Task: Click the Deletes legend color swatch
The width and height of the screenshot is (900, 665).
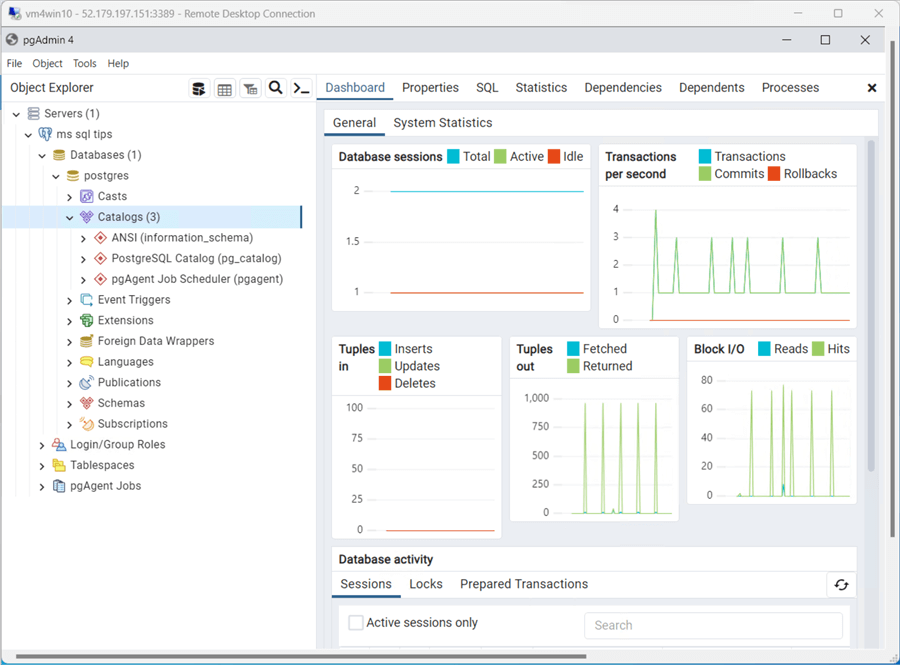Action: point(385,384)
